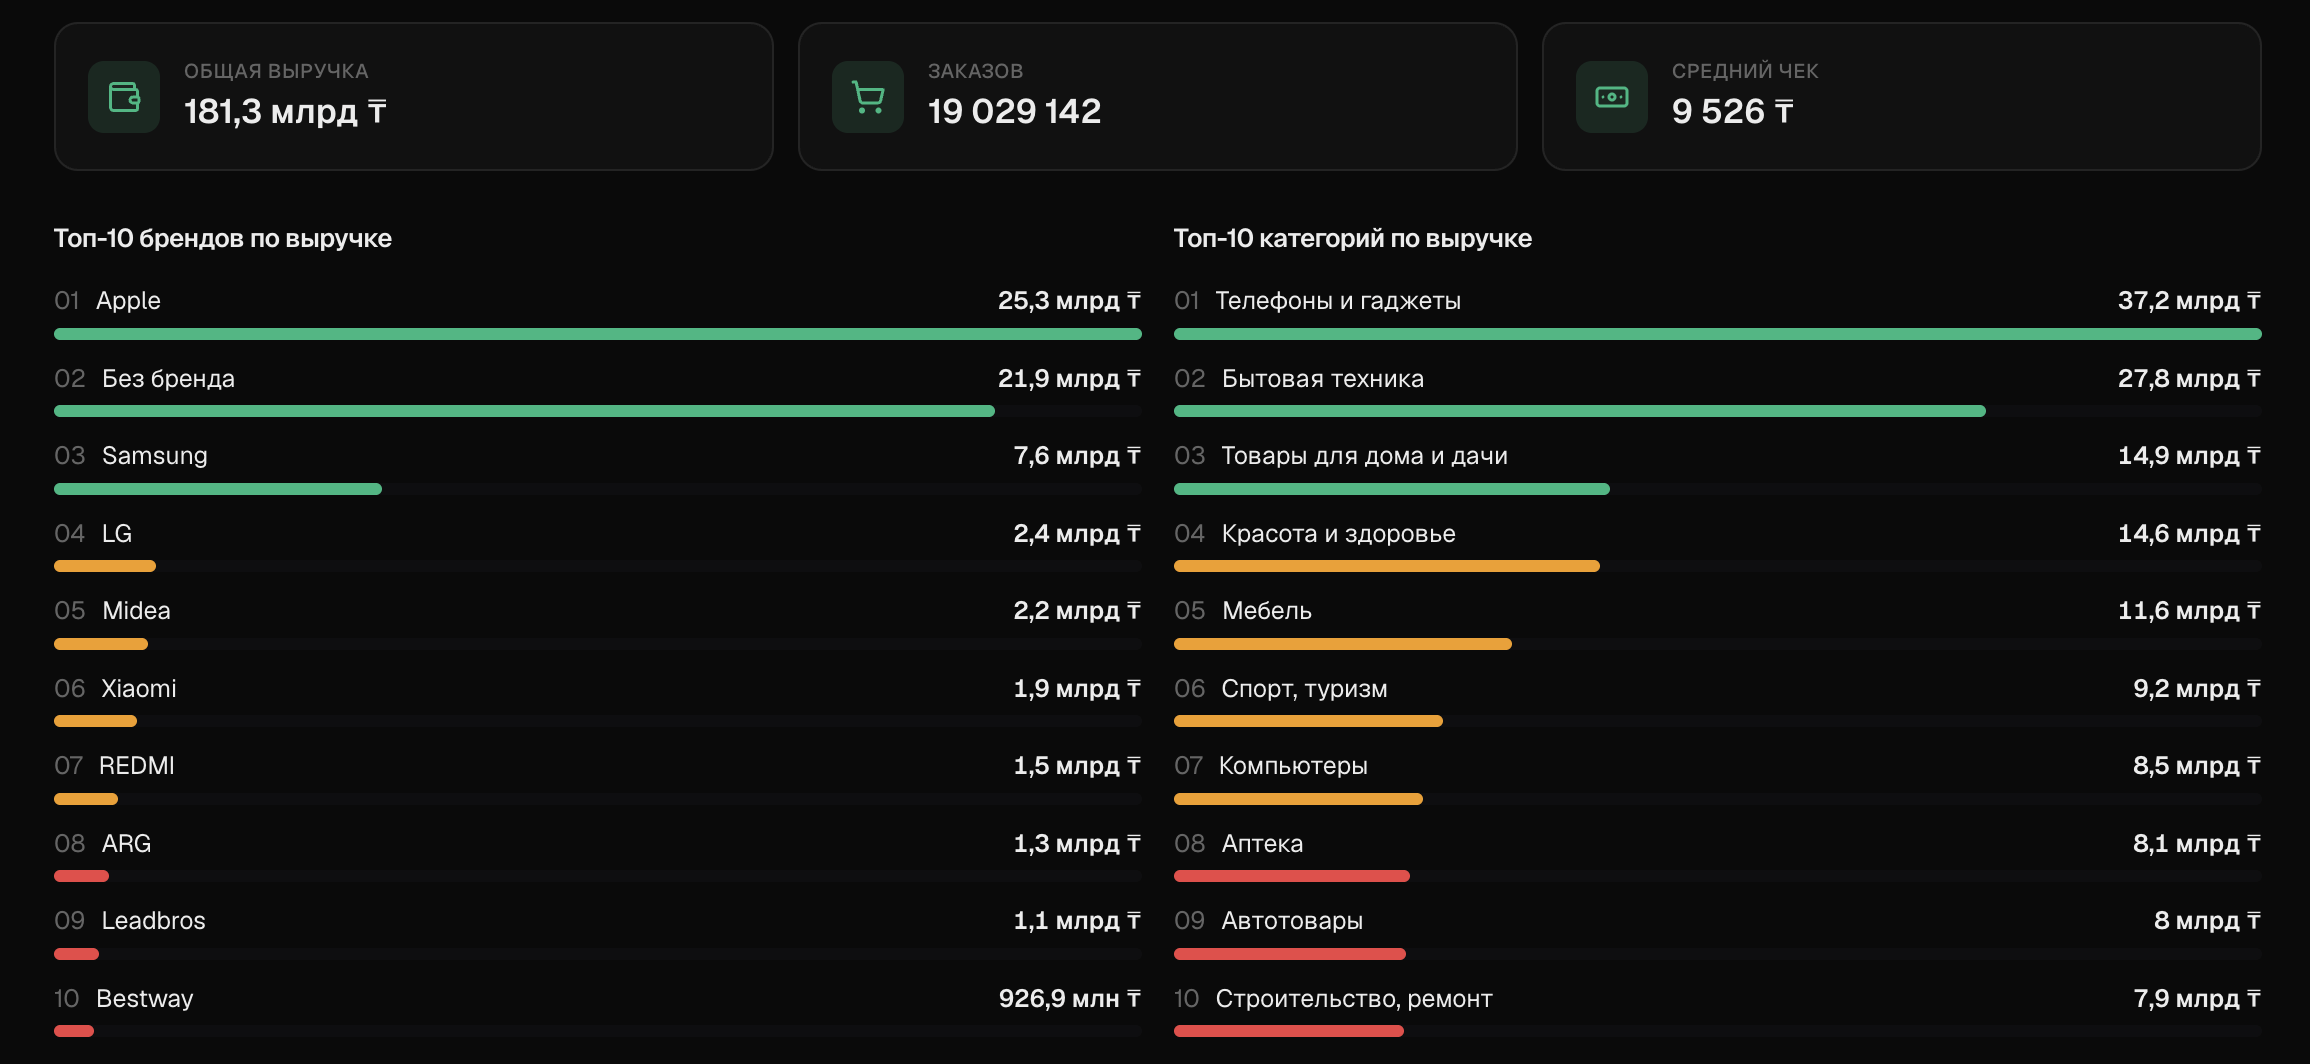Click the orange revenue bar under LG

point(105,566)
